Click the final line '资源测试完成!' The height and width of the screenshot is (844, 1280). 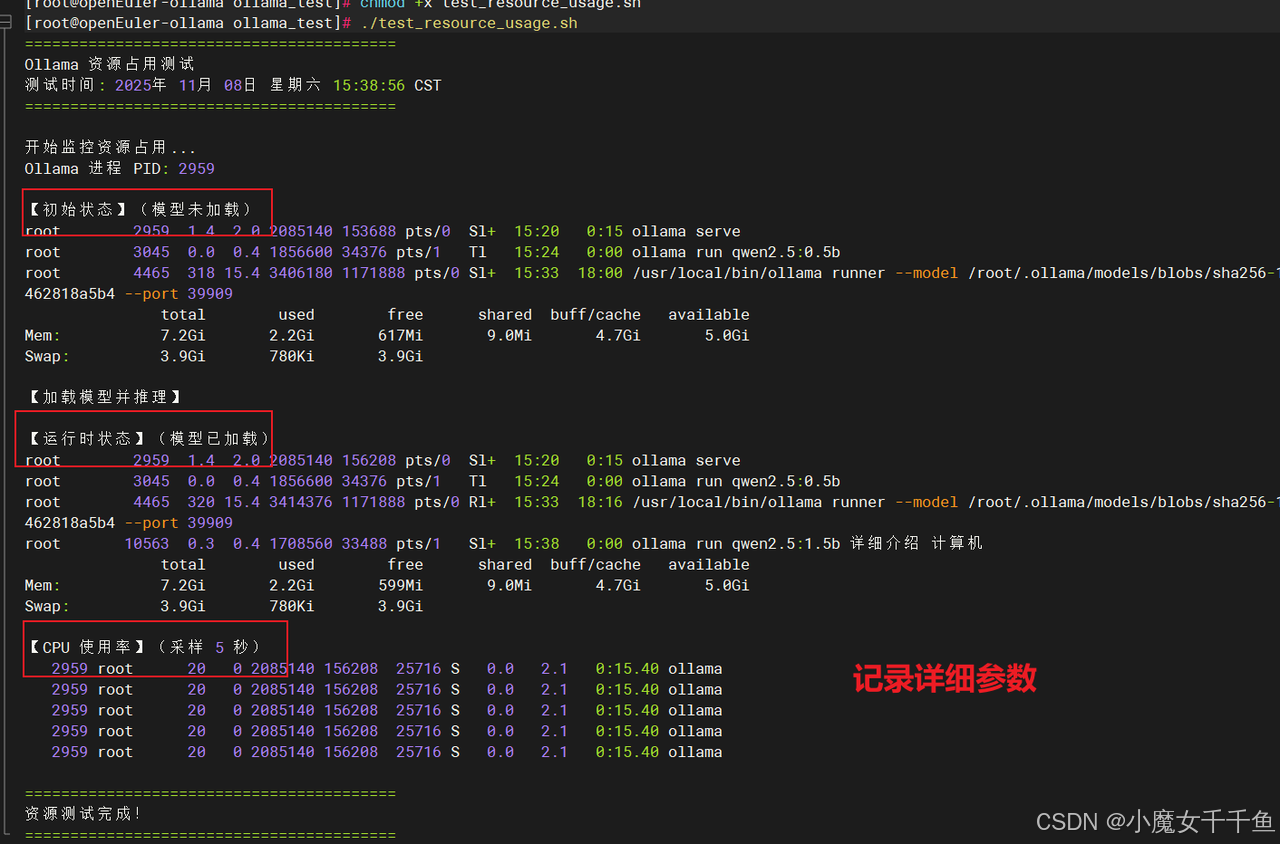[83, 814]
